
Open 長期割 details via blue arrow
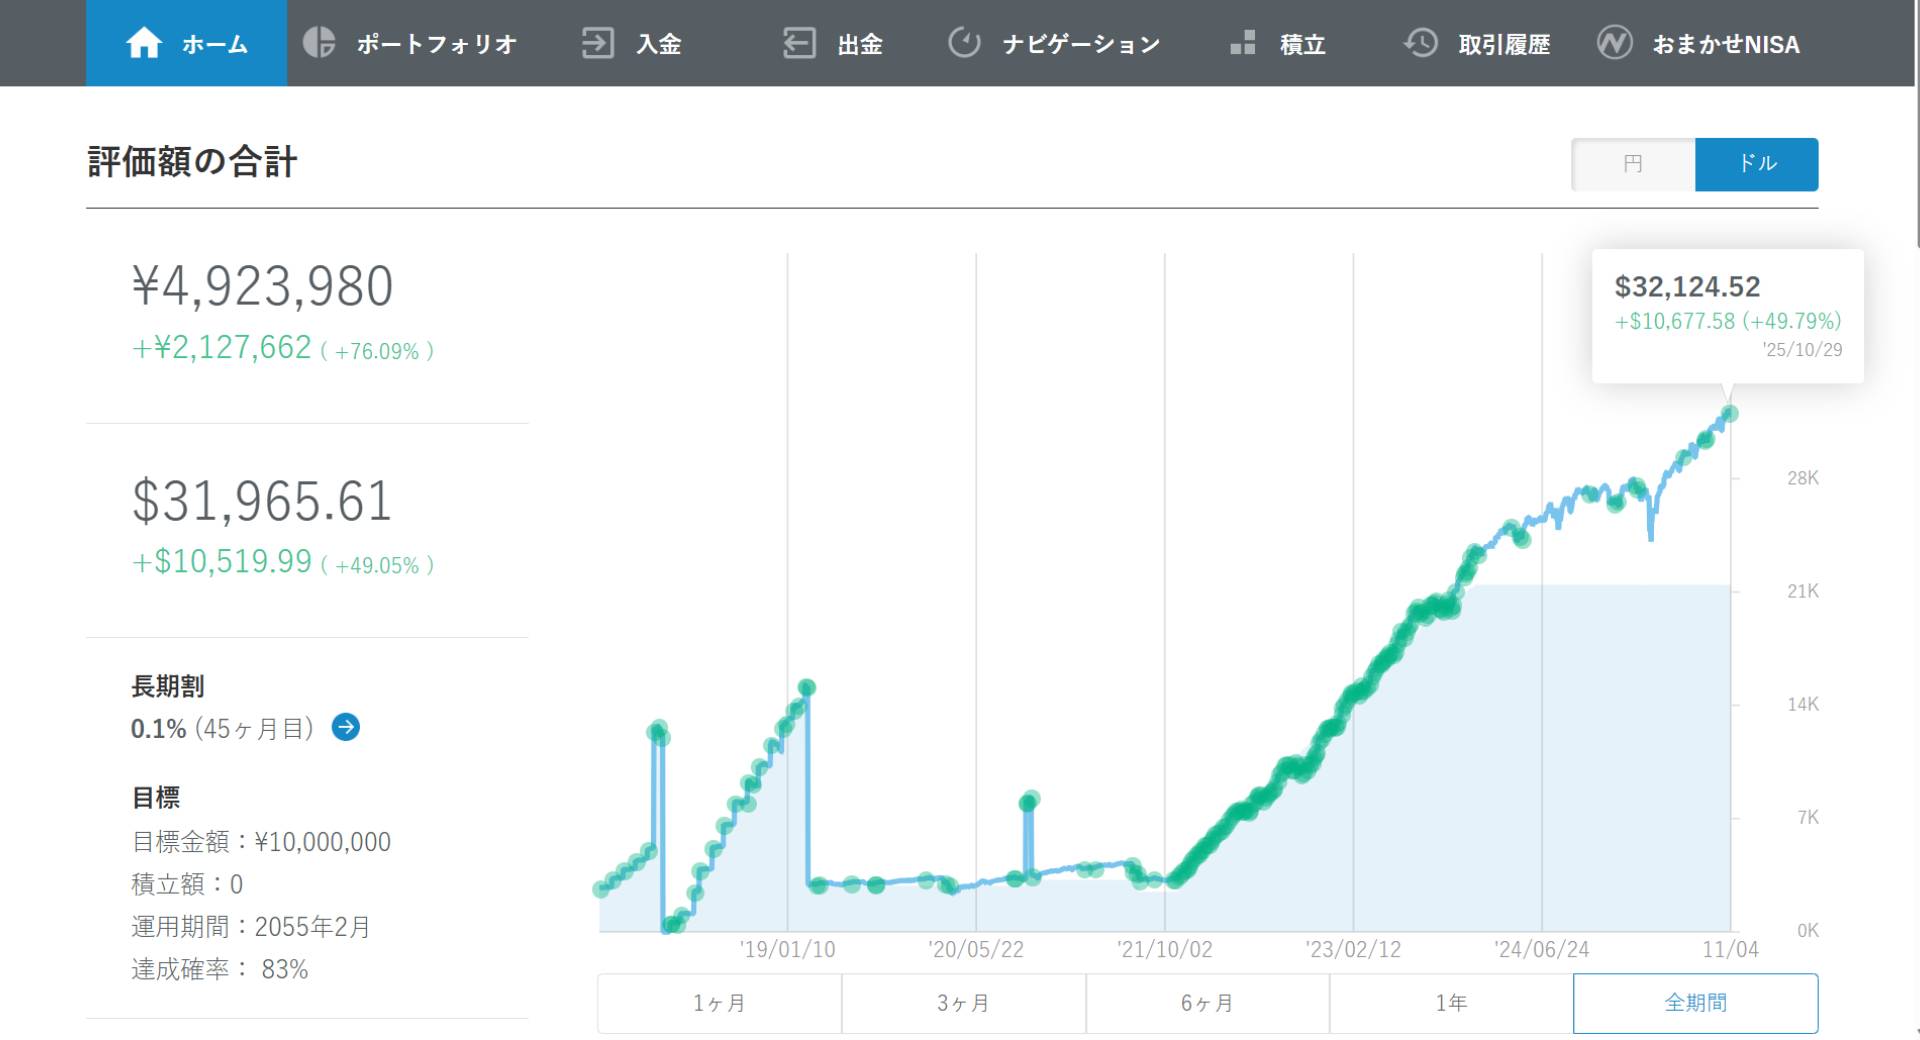[x=346, y=727]
